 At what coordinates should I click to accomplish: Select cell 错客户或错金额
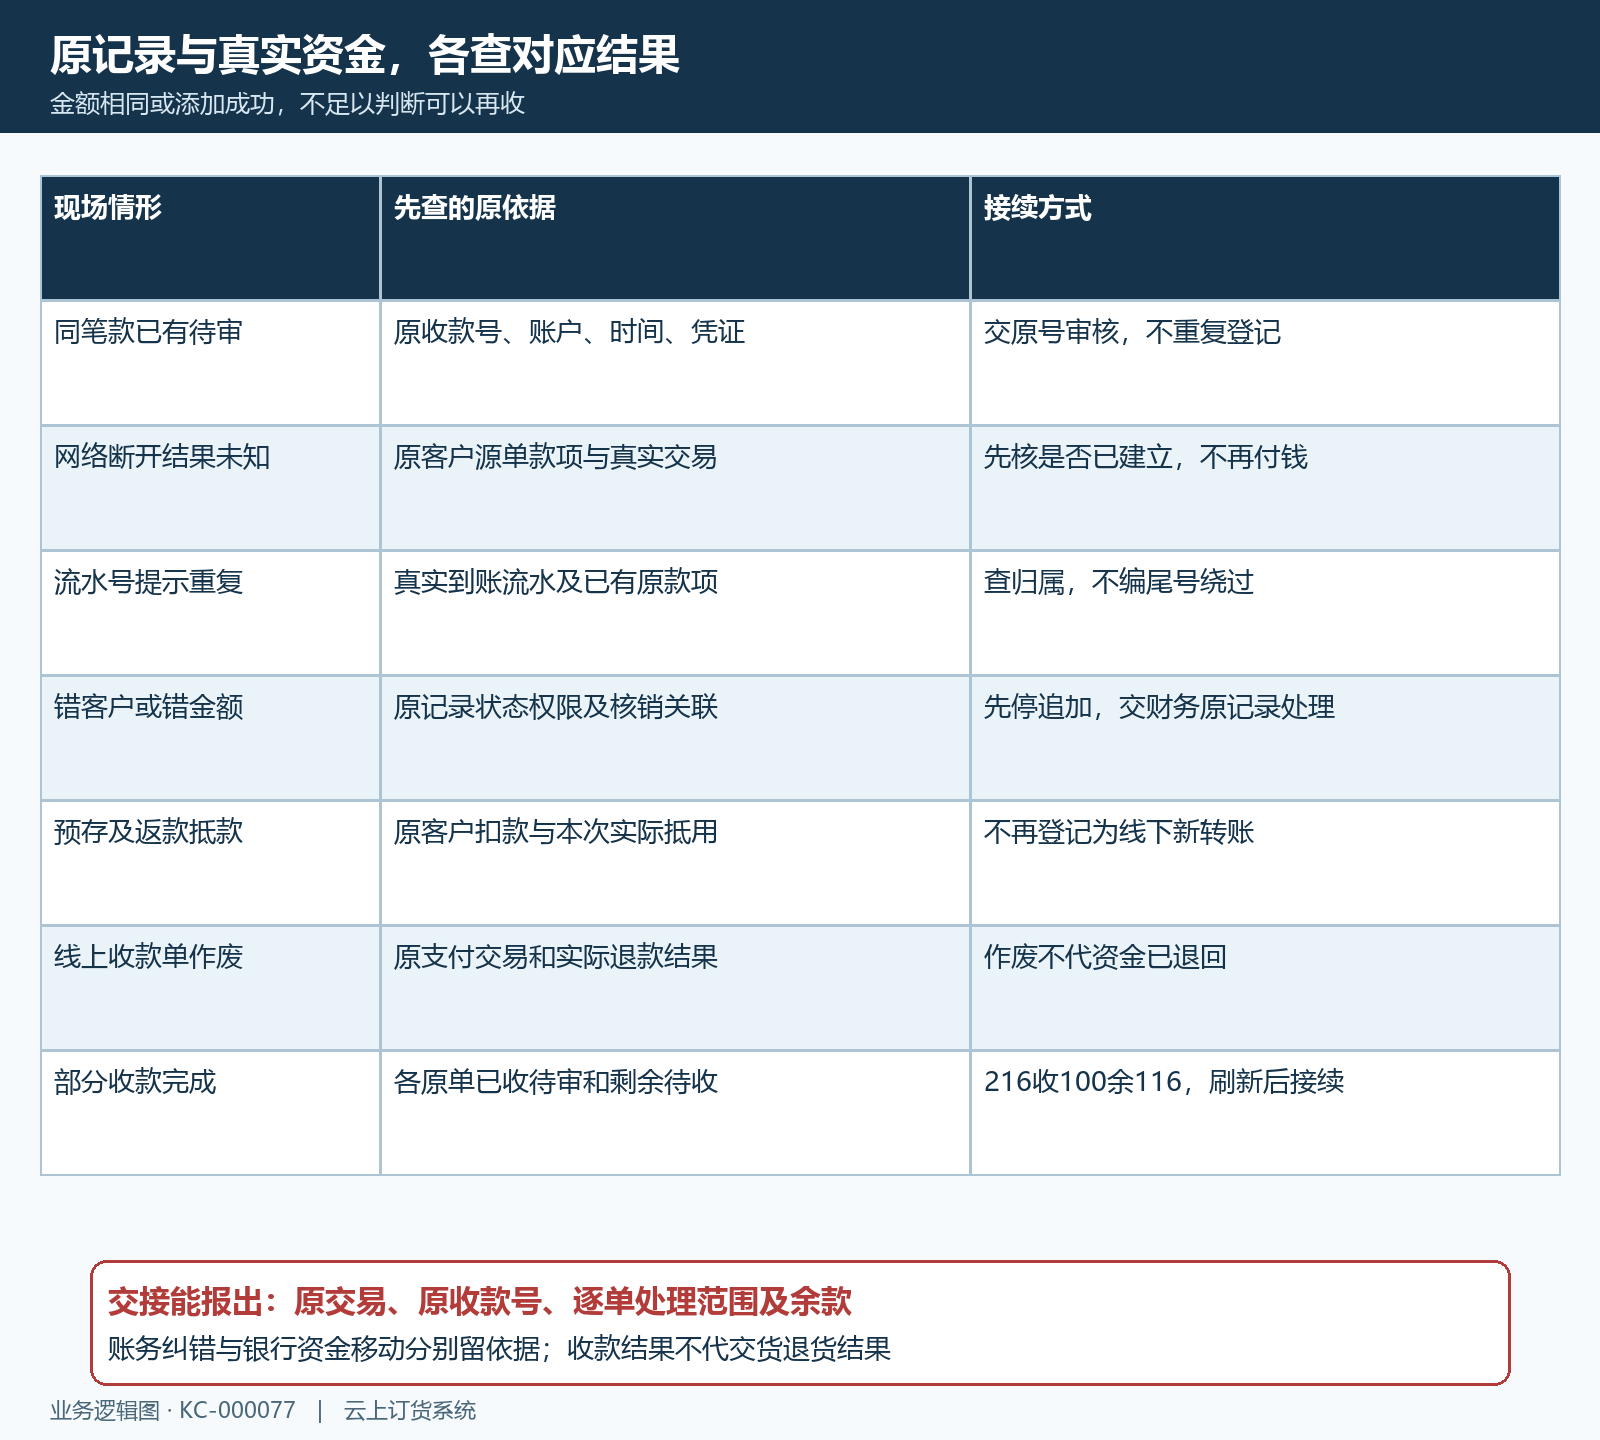point(210,738)
